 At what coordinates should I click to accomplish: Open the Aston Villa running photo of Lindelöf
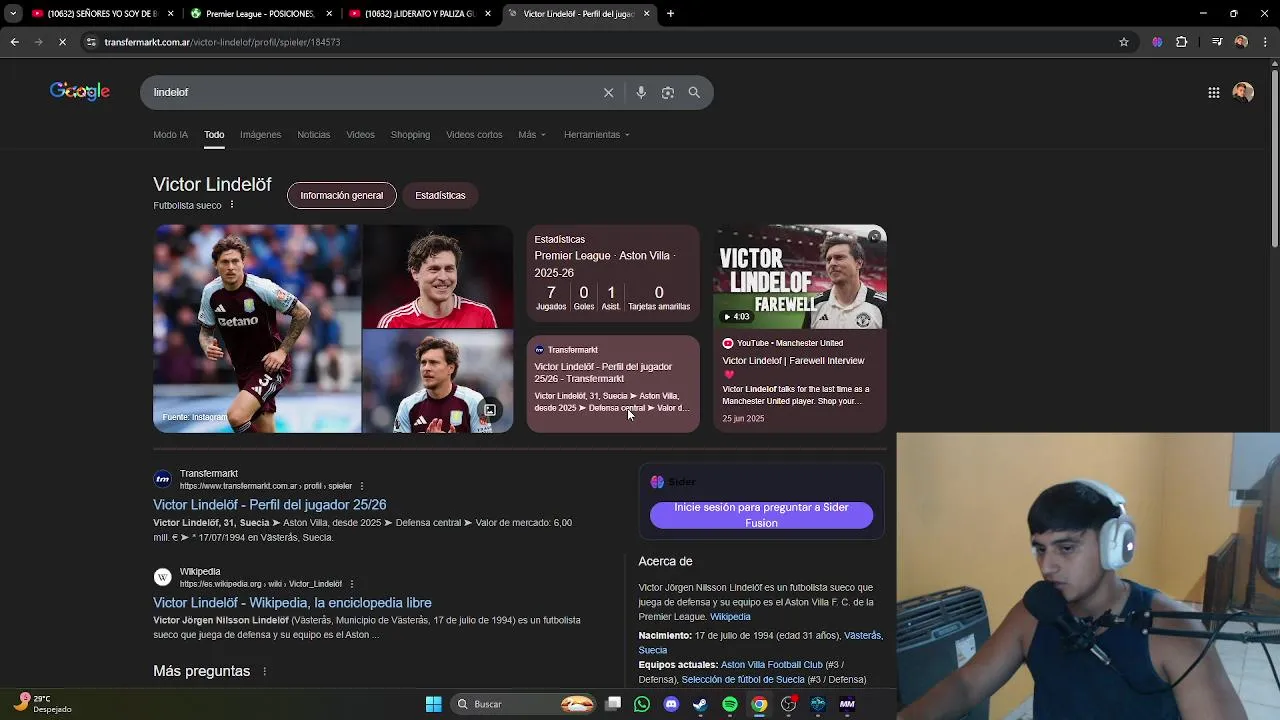(x=257, y=329)
